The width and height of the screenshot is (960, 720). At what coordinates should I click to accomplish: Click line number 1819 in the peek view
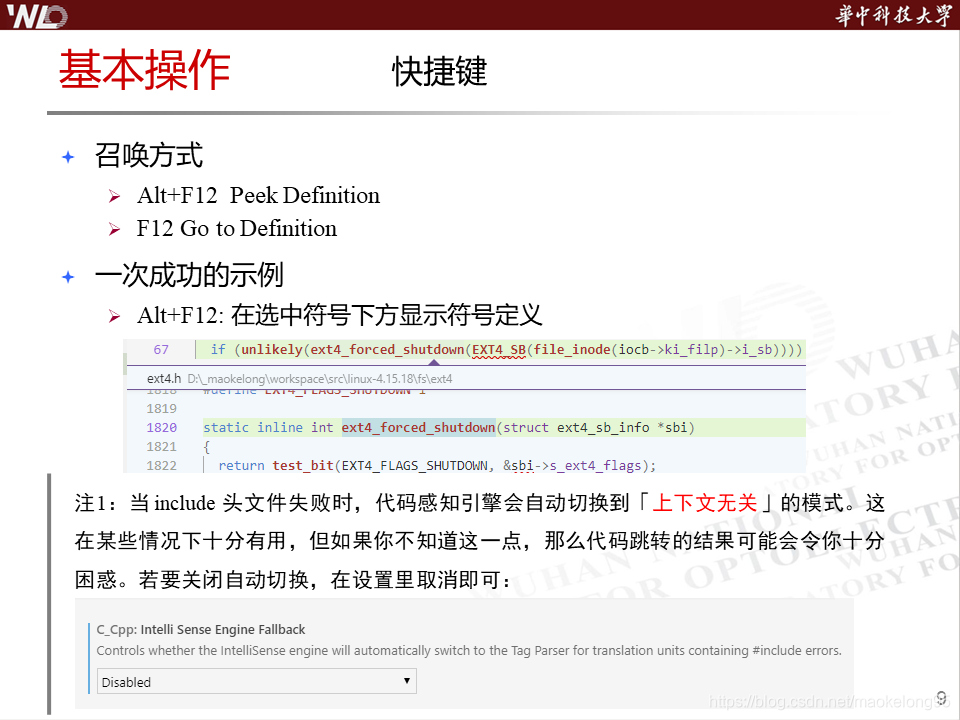click(x=162, y=408)
